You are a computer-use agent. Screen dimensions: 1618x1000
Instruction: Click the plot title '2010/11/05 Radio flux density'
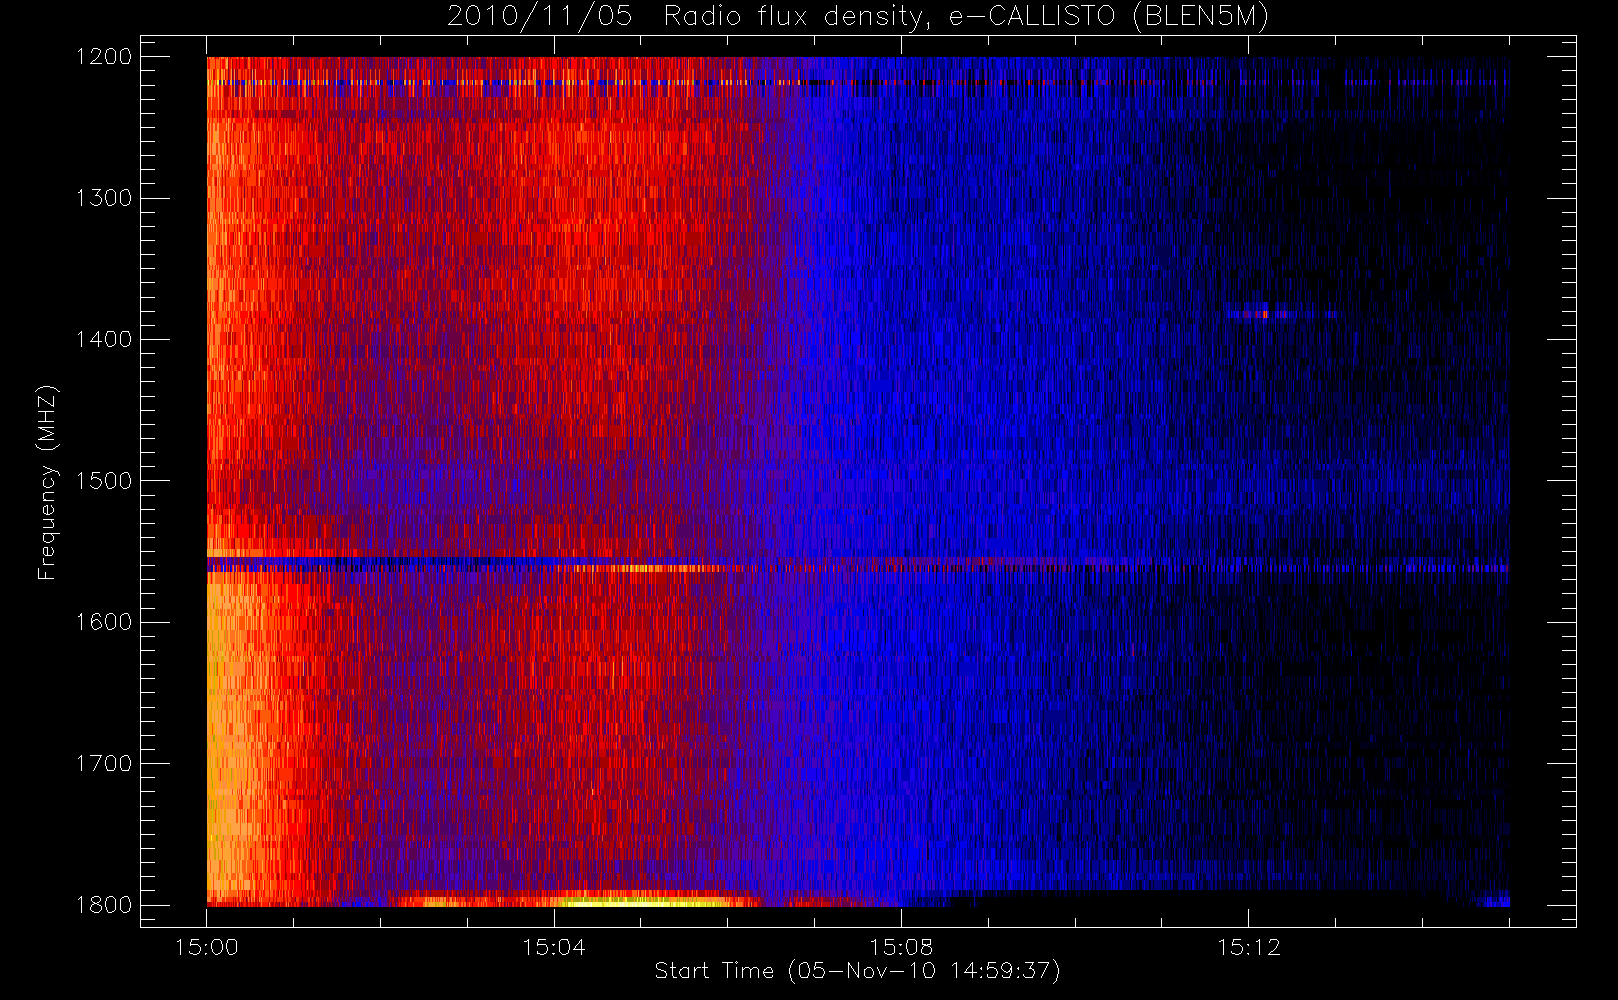[857, 16]
